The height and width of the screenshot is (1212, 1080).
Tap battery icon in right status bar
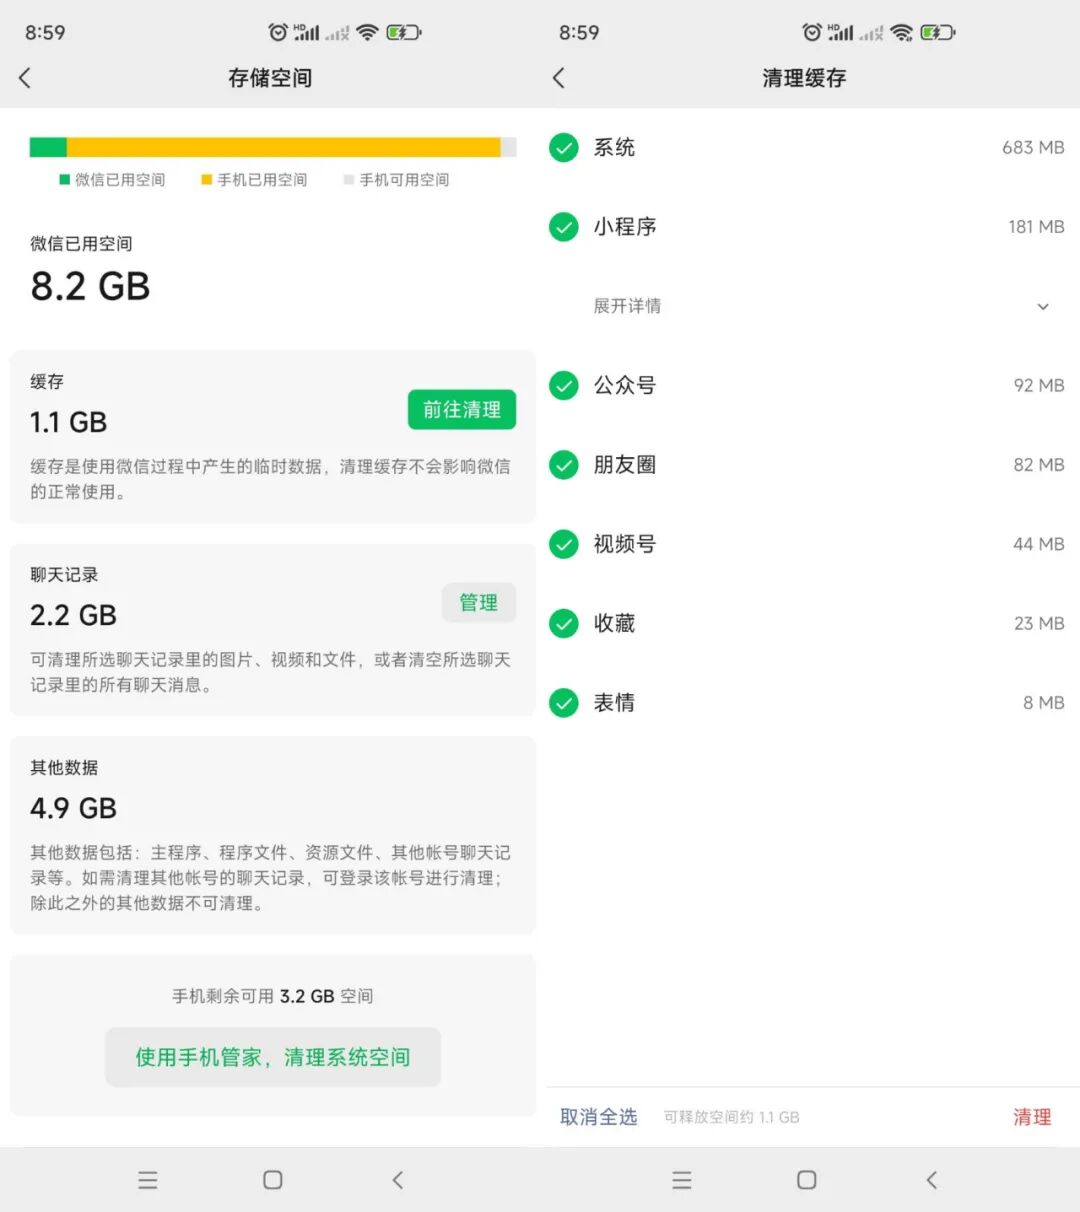click(938, 32)
